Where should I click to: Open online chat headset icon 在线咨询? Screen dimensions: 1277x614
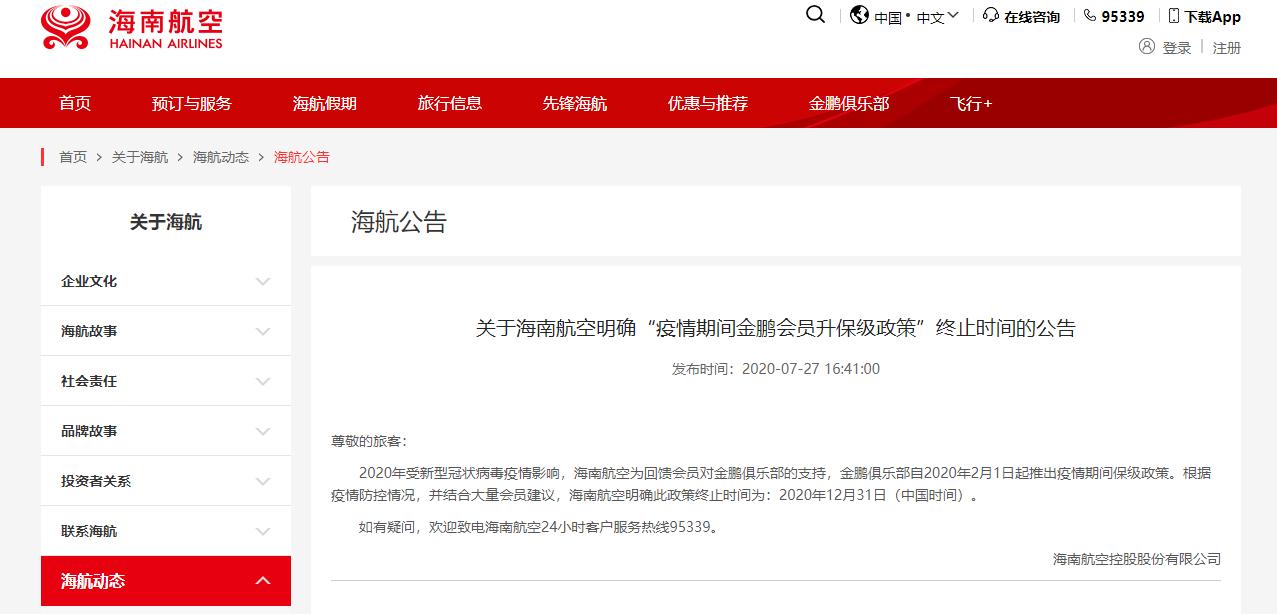click(990, 16)
